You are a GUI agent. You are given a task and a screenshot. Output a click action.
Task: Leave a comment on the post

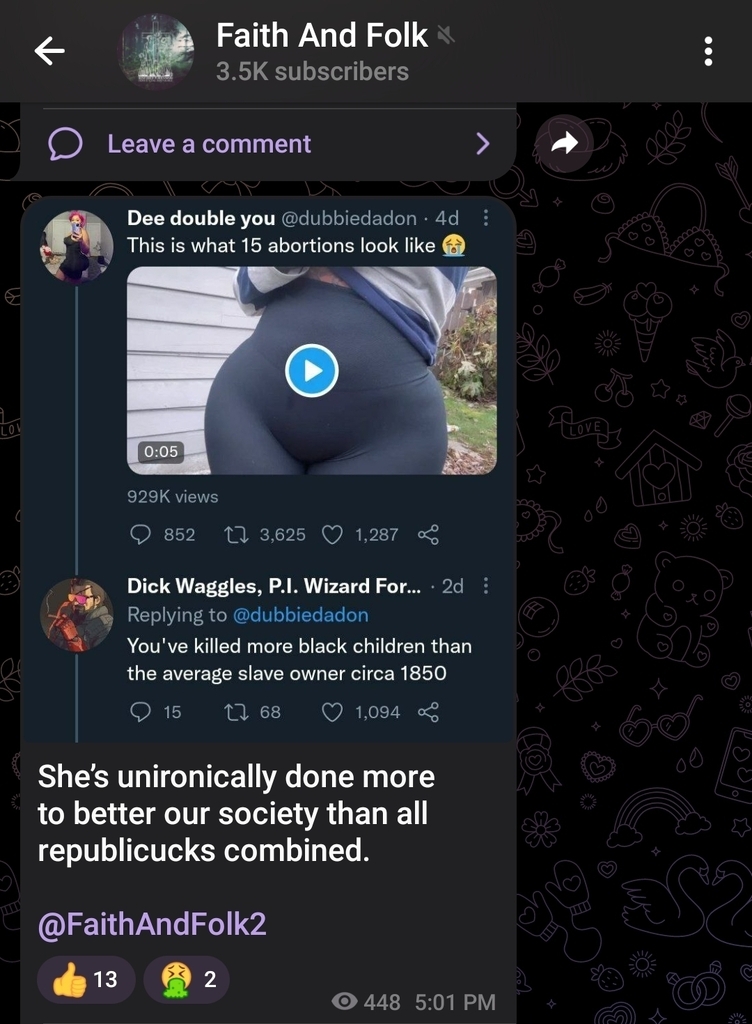pyautogui.click(x=268, y=144)
